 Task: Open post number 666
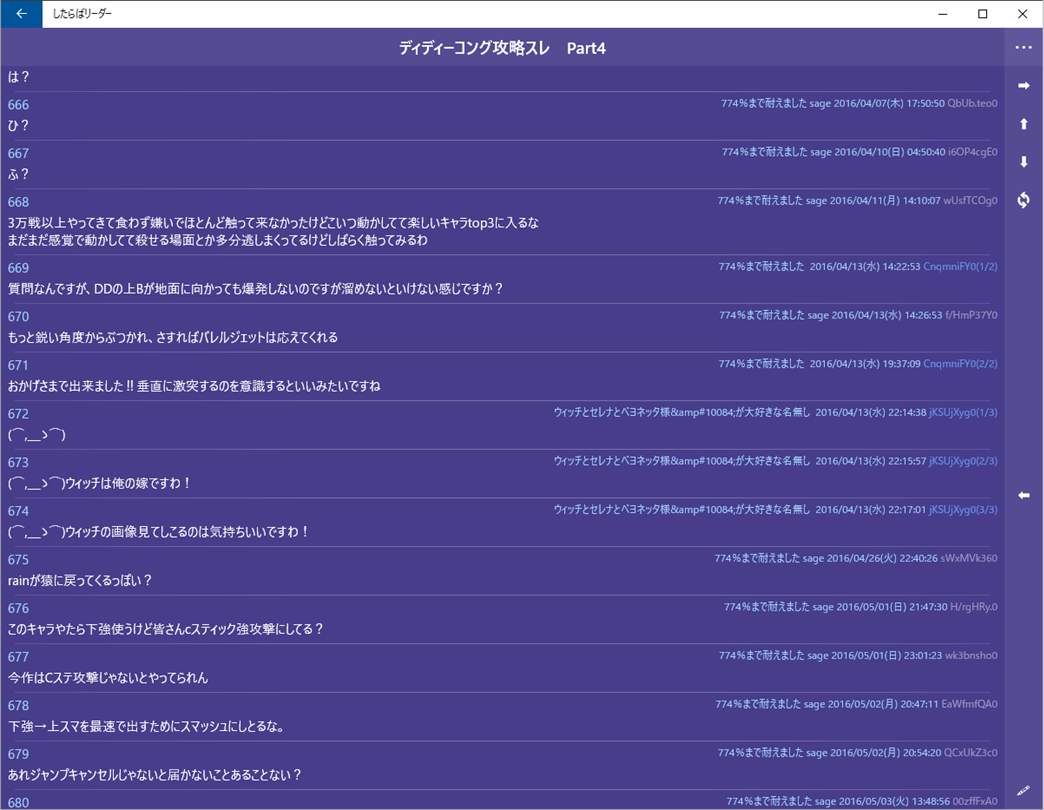pyautogui.click(x=18, y=105)
